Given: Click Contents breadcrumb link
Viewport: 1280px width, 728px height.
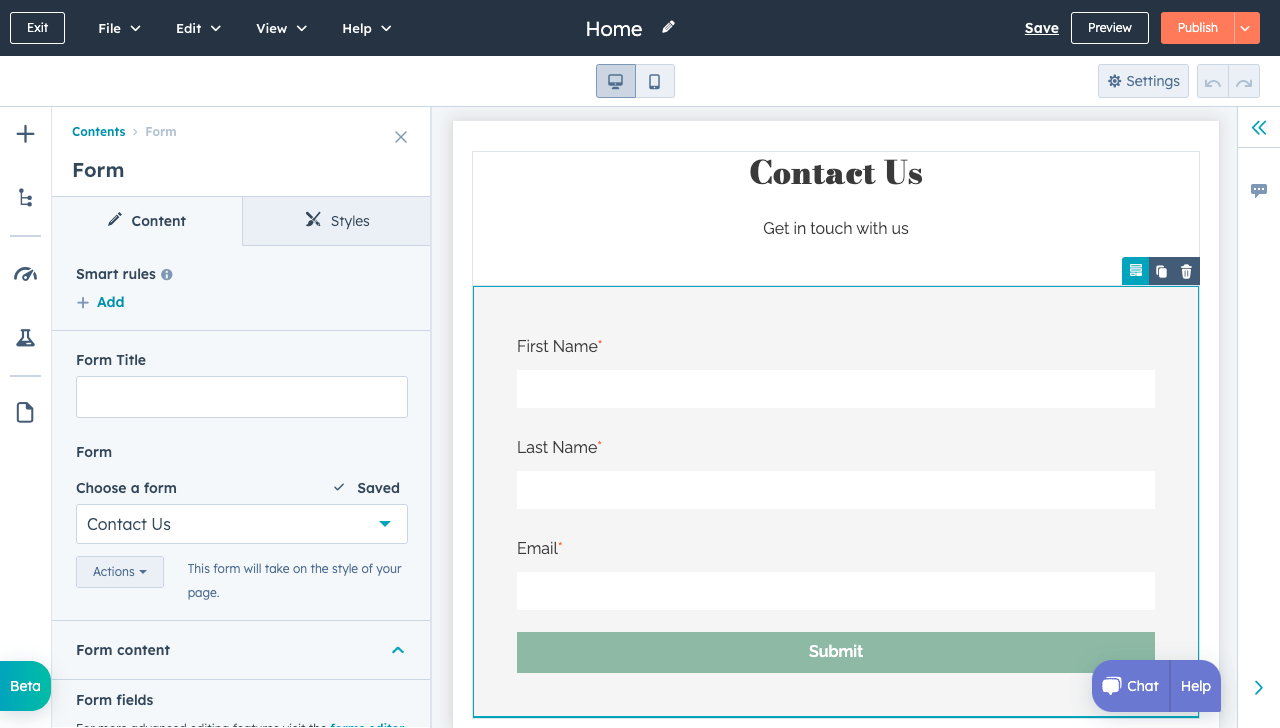Looking at the screenshot, I should coord(98,132).
